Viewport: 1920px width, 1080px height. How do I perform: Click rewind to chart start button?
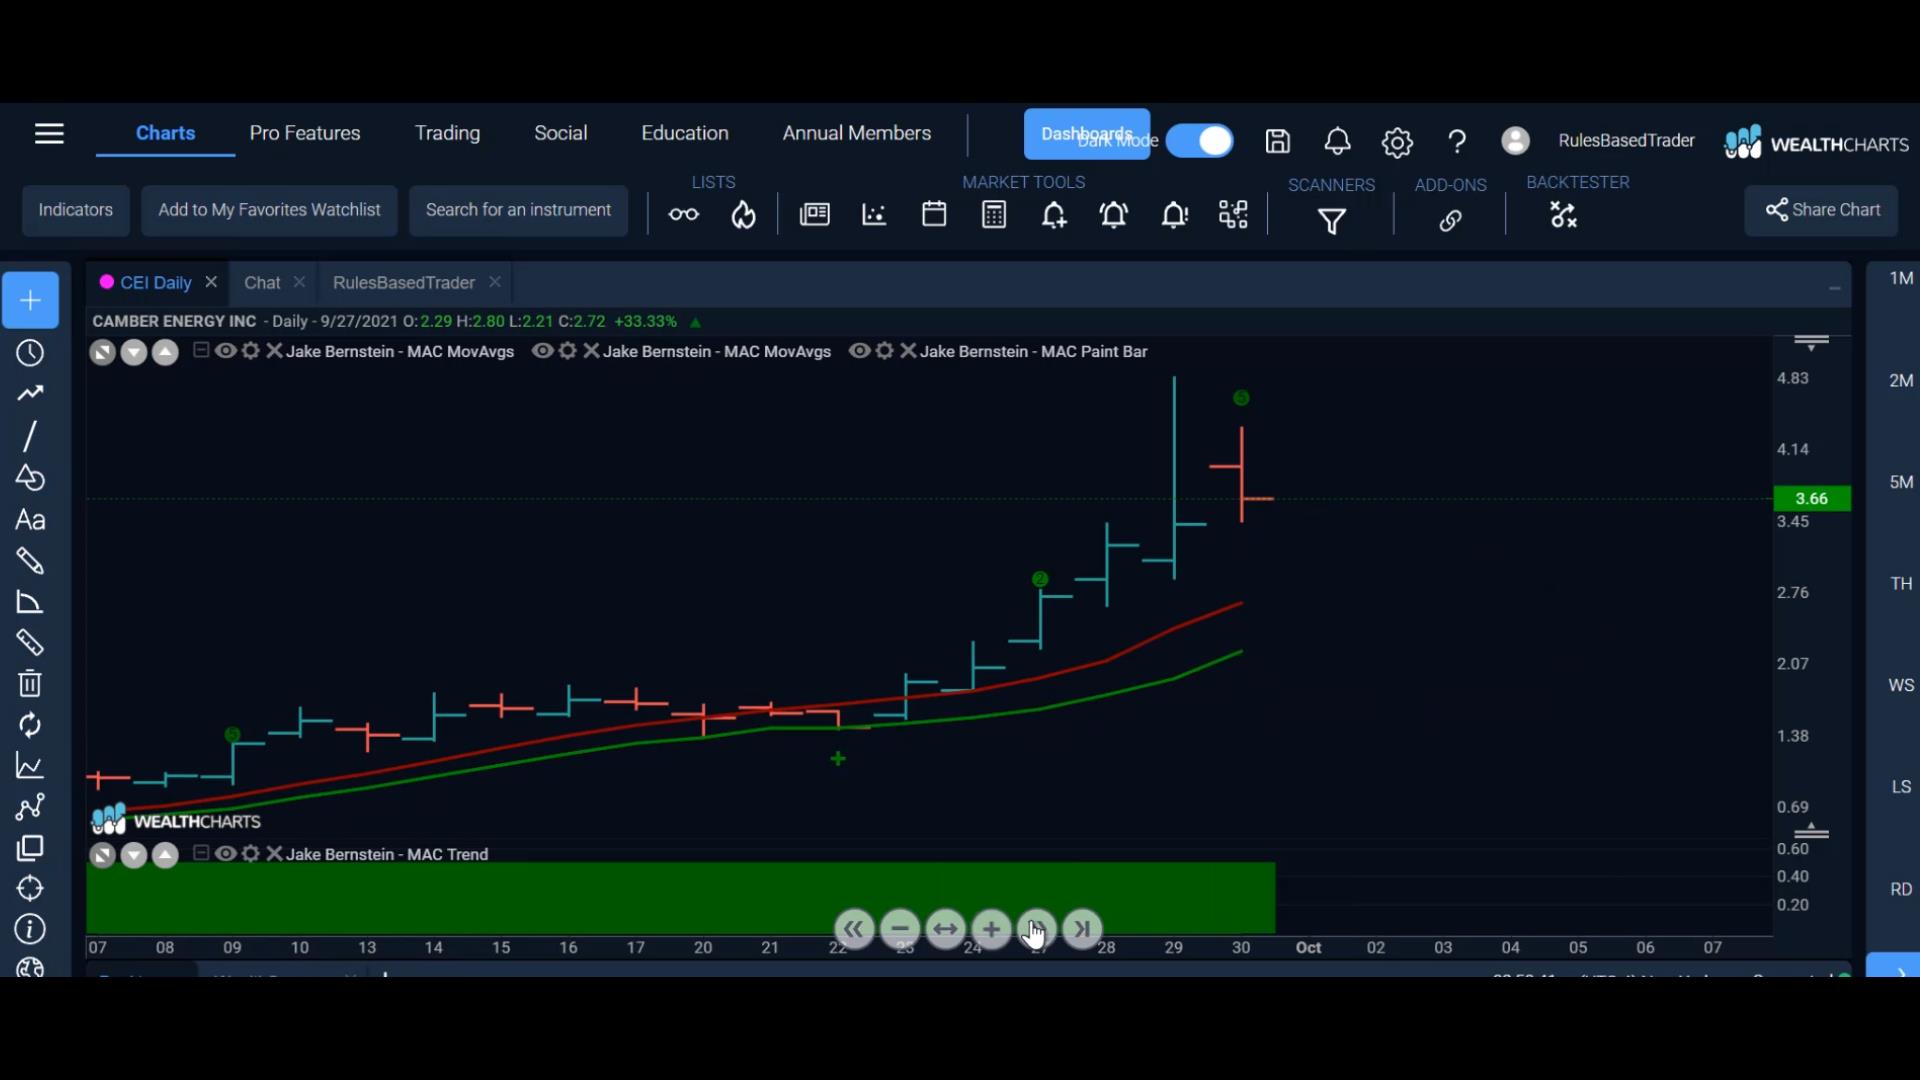click(853, 929)
